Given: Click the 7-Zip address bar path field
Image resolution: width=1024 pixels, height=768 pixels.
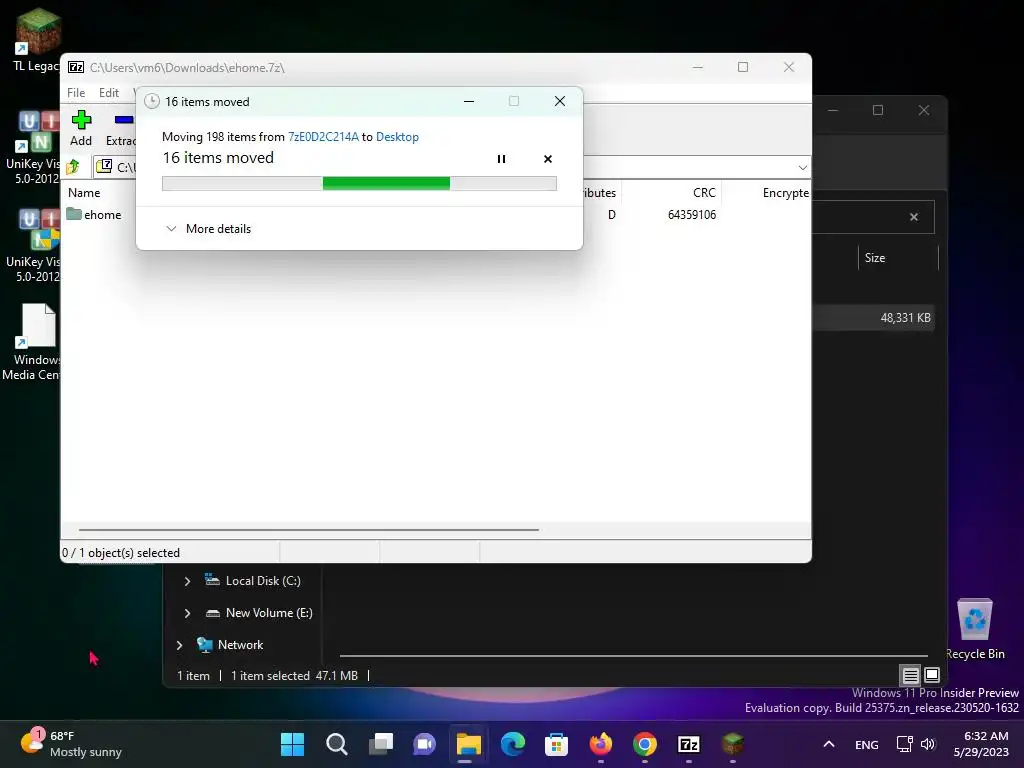Looking at the screenshot, I should point(451,167).
